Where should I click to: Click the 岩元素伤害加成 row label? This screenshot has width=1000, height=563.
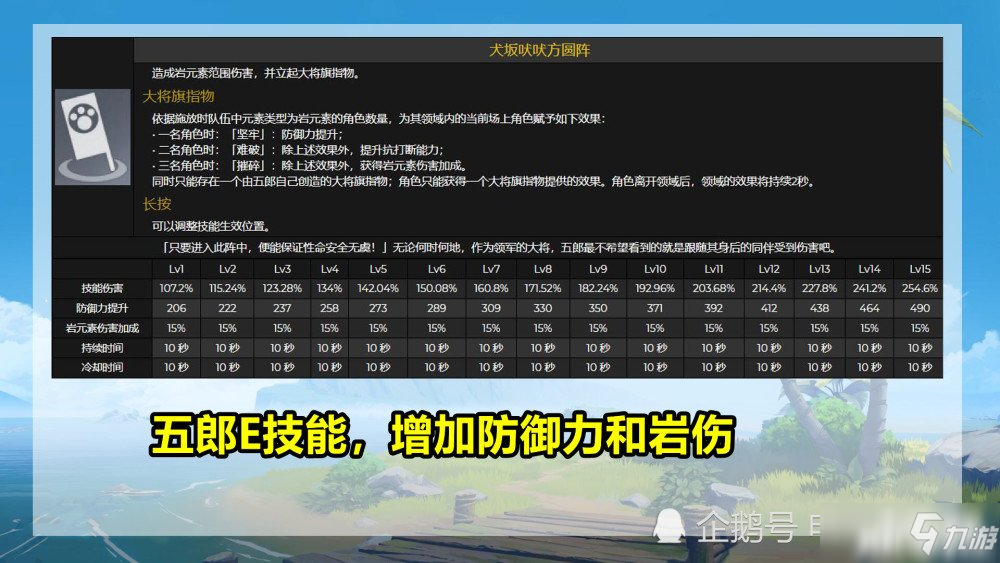pos(102,328)
